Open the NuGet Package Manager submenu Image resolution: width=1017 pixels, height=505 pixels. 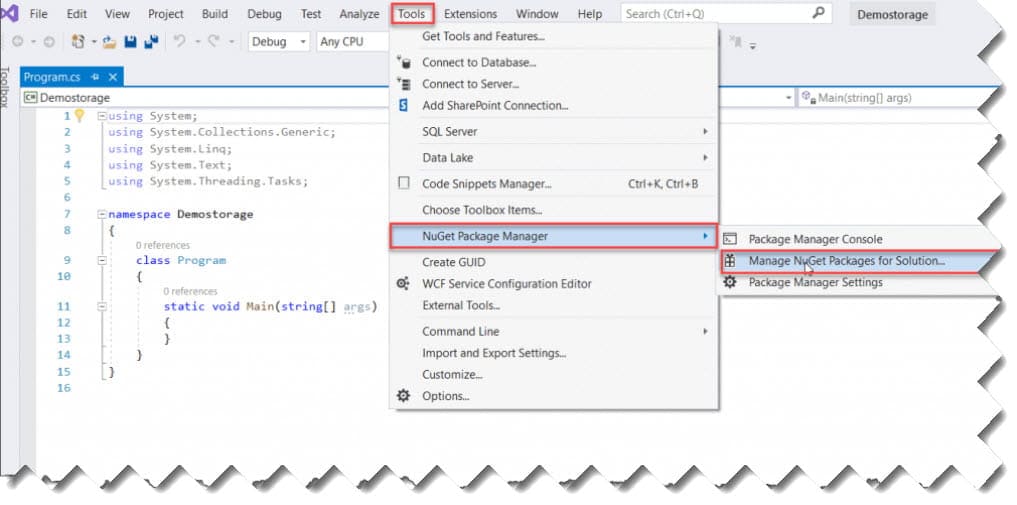coord(554,236)
